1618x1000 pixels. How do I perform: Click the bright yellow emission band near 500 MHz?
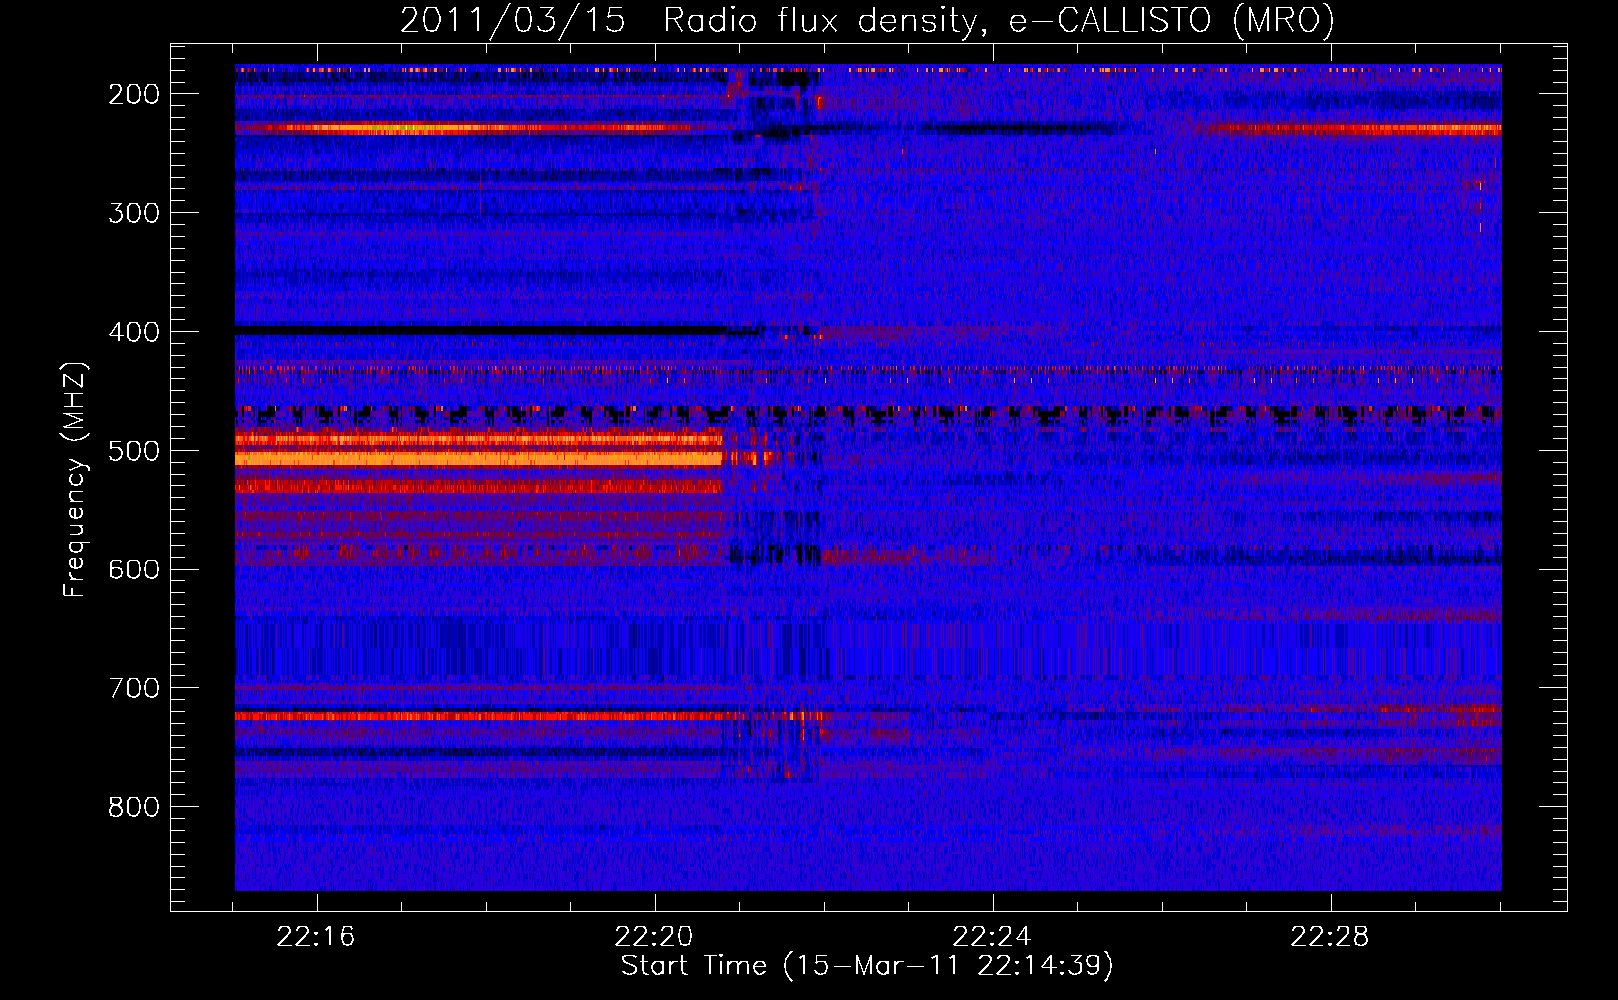(x=478, y=459)
